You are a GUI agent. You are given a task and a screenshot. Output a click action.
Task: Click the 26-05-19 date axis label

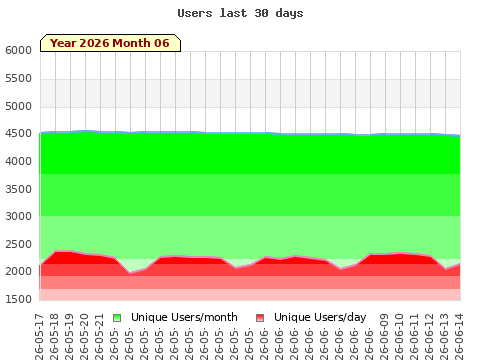click(69, 337)
